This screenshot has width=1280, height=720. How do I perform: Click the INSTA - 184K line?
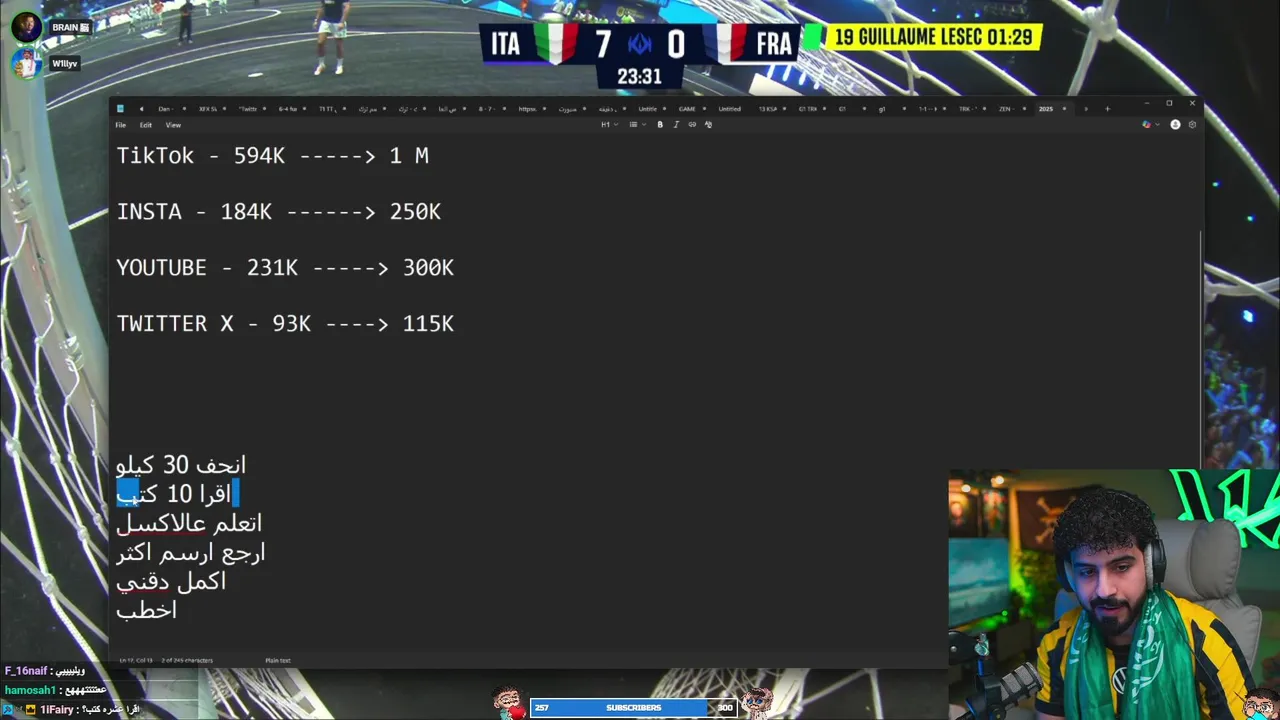coord(278,212)
